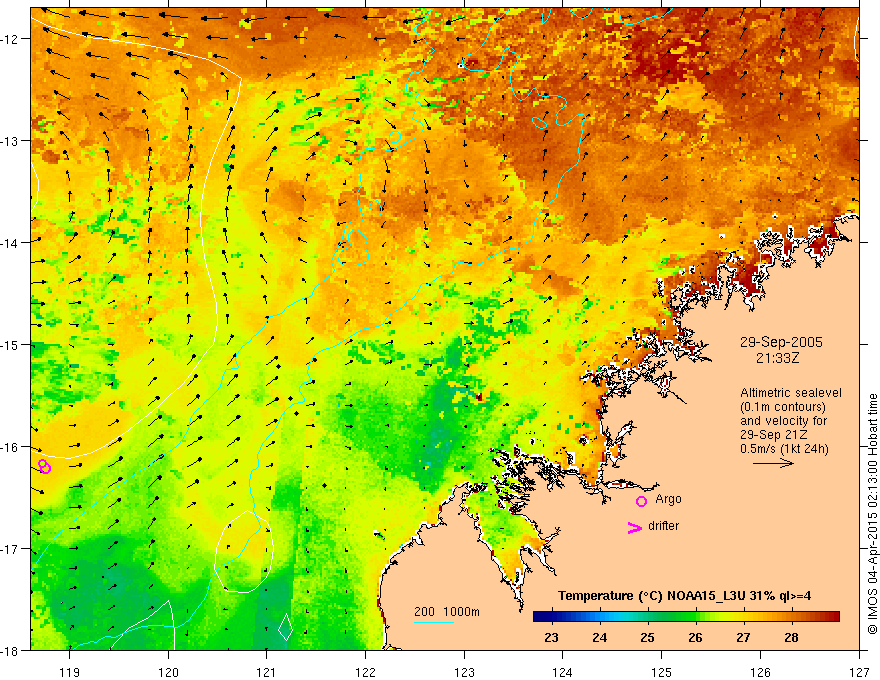This screenshot has width=880, height=680.
Task: Click the white diamond contour near 121°E
Action: (x=286, y=627)
